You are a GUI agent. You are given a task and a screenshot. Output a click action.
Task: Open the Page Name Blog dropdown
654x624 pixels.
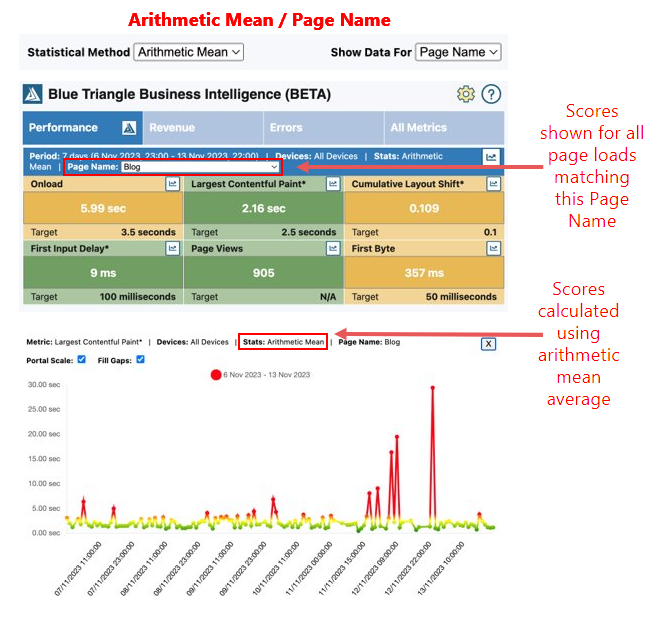pyautogui.click(x=201, y=167)
